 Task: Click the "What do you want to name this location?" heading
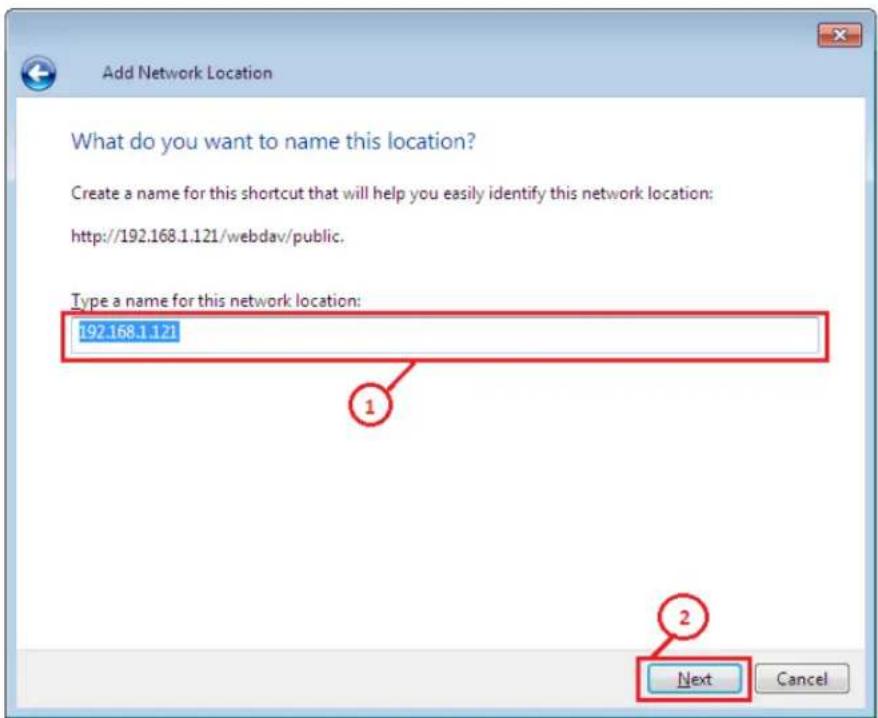click(x=273, y=141)
